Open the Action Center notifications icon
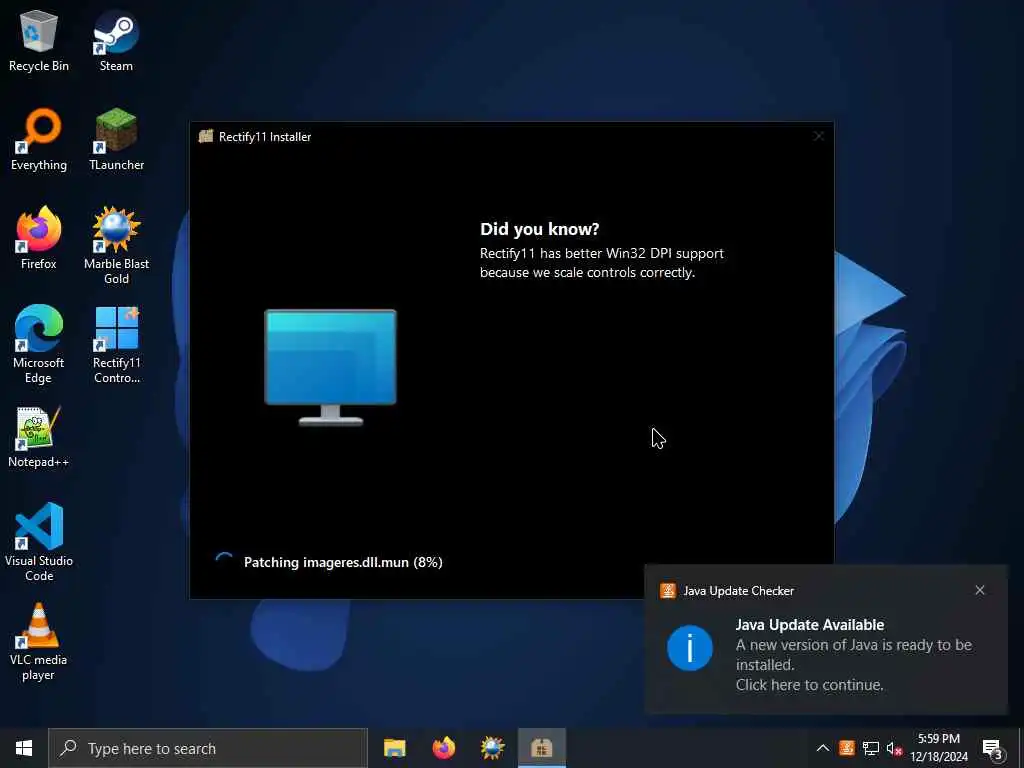Screen dimensions: 1024x768 993,748
